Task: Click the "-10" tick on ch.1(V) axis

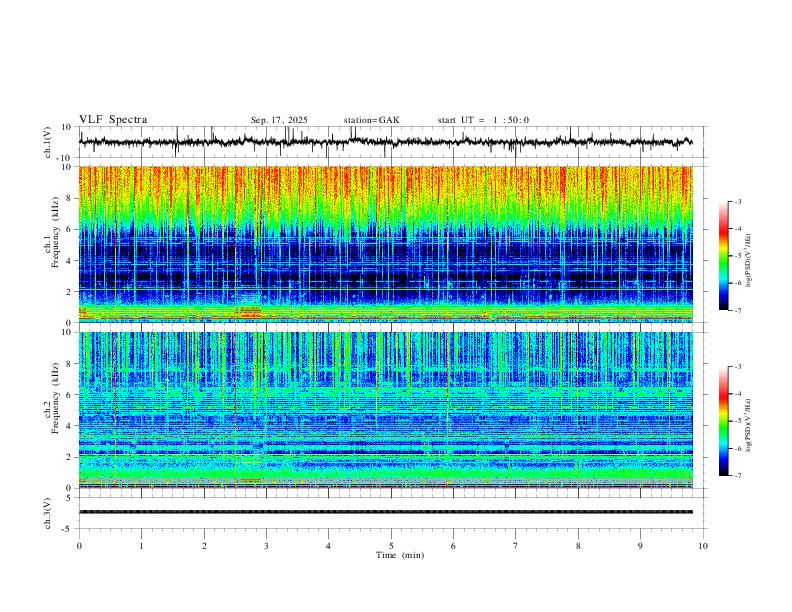Action: click(x=65, y=158)
